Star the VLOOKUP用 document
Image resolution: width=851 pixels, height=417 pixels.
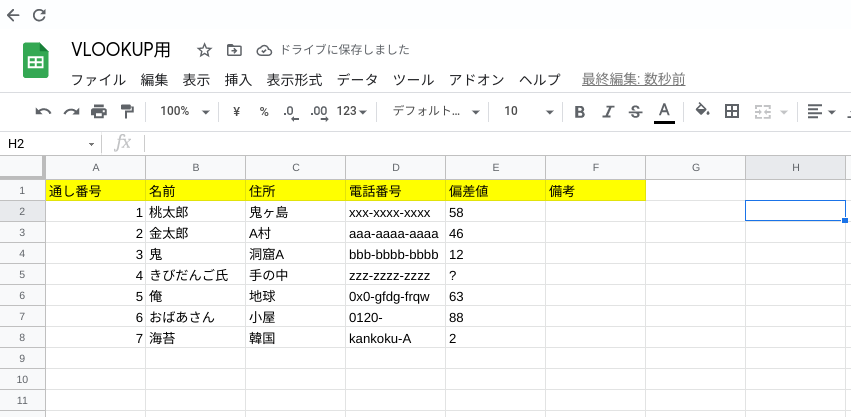pos(204,50)
